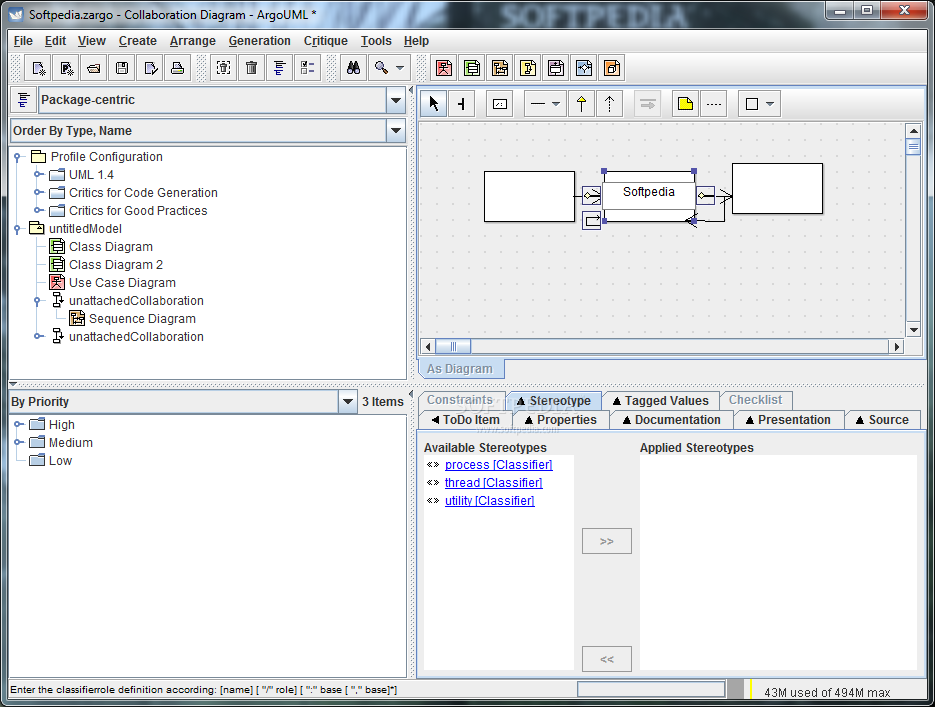Pick the dashed Comment Link tool

coord(714,104)
